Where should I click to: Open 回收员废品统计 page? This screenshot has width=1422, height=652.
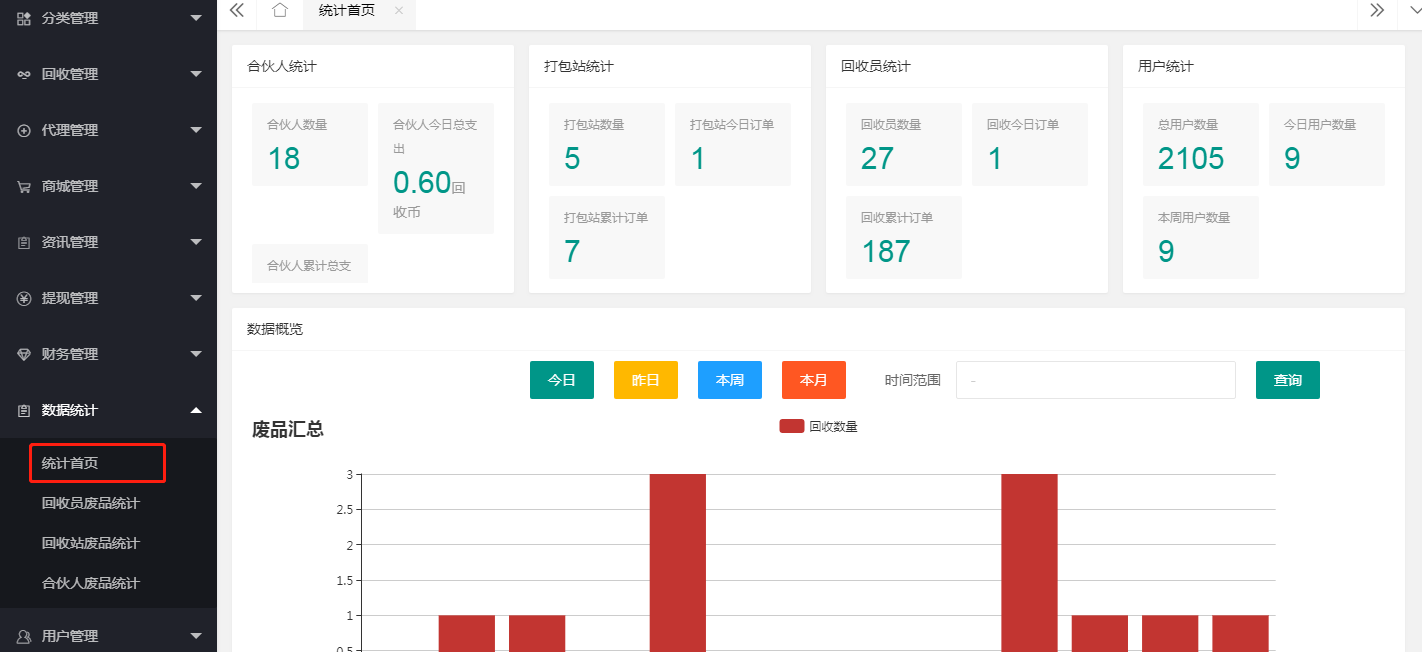91,503
